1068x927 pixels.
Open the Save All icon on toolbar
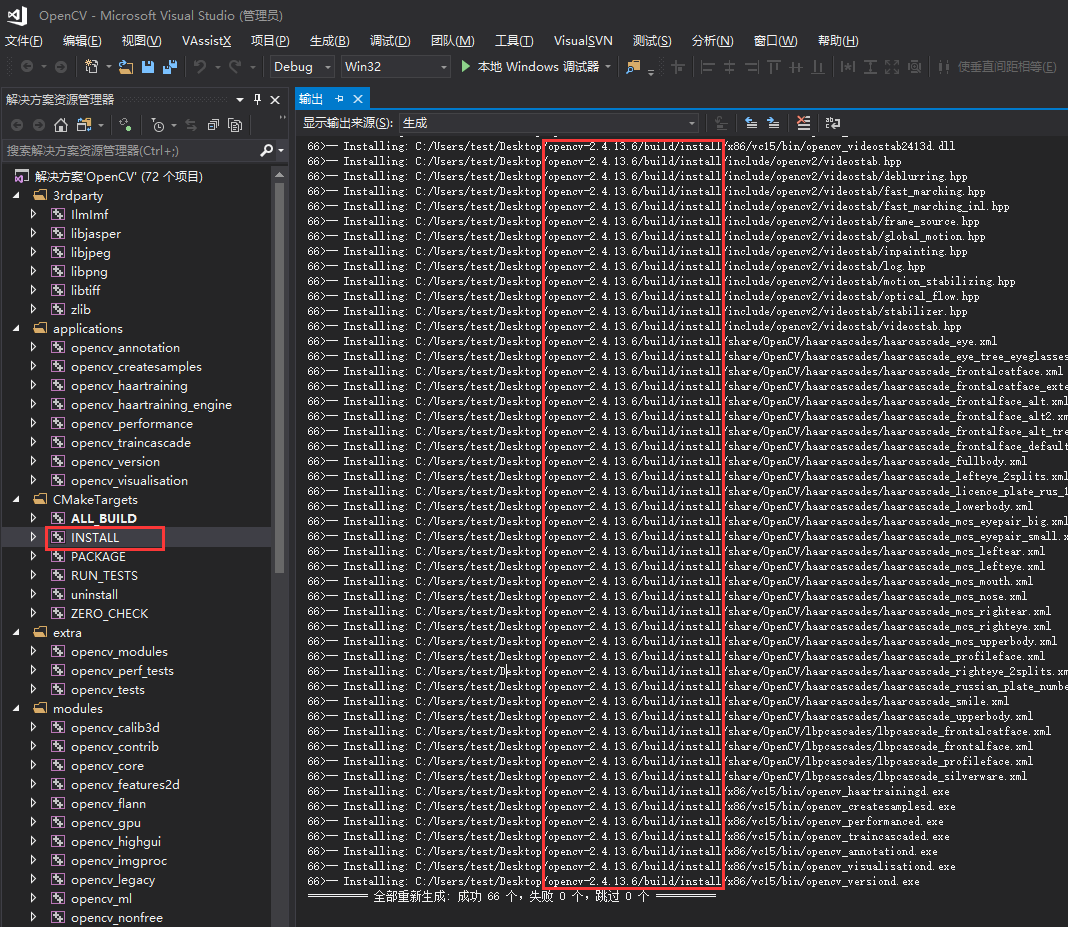tap(169, 67)
